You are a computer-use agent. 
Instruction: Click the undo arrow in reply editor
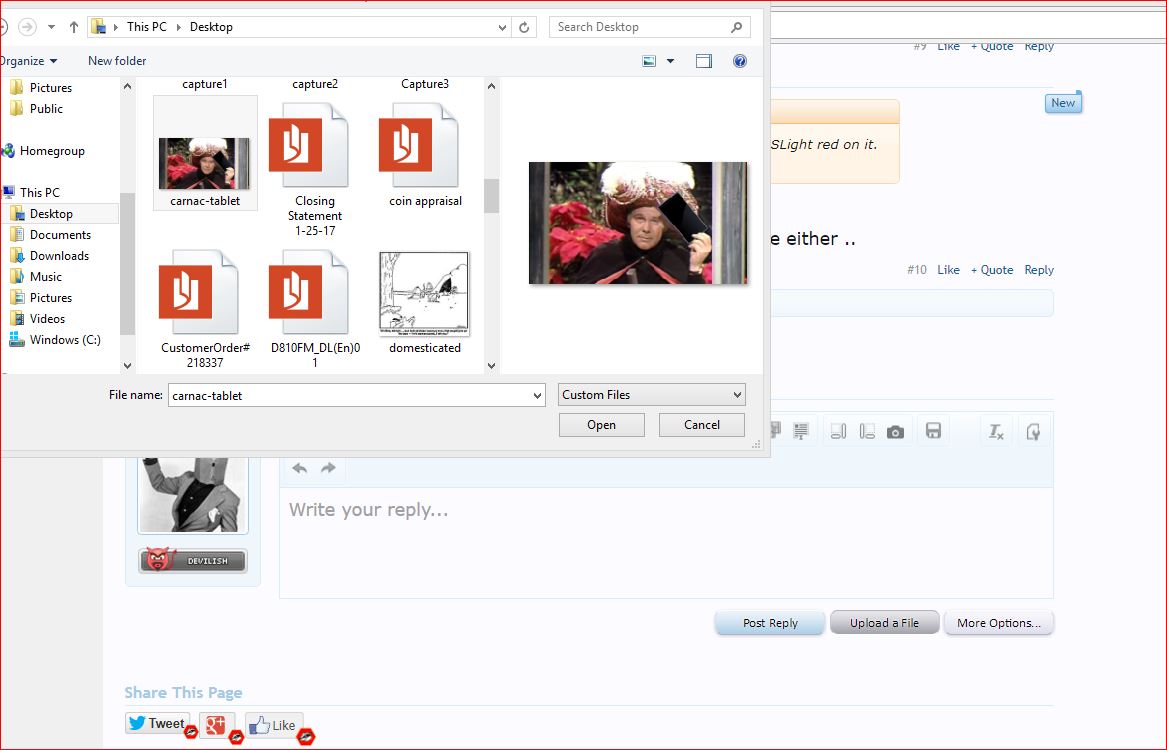click(300, 468)
